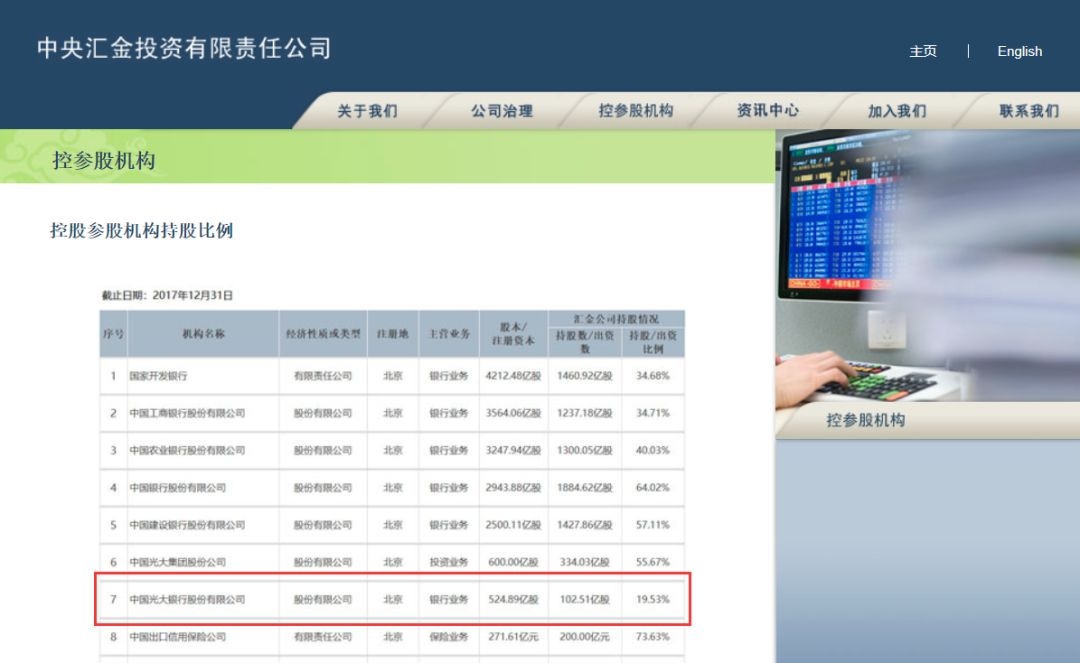Click the 控股参股机构持股比例 section title
The image size is (1080, 663).
click(x=141, y=231)
